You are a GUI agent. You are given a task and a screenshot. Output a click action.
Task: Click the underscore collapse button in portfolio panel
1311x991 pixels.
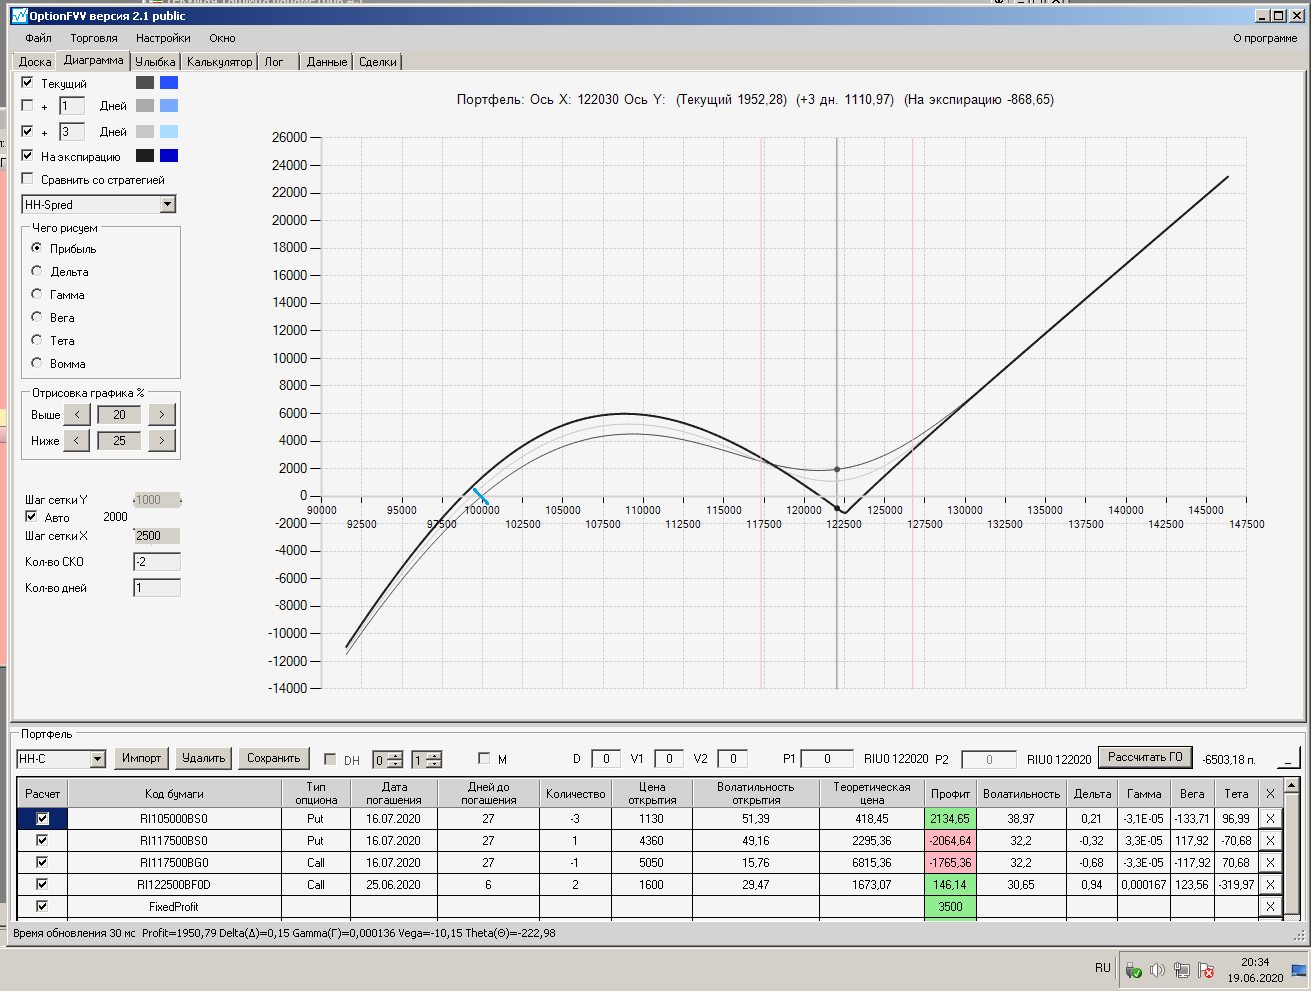coord(1288,759)
